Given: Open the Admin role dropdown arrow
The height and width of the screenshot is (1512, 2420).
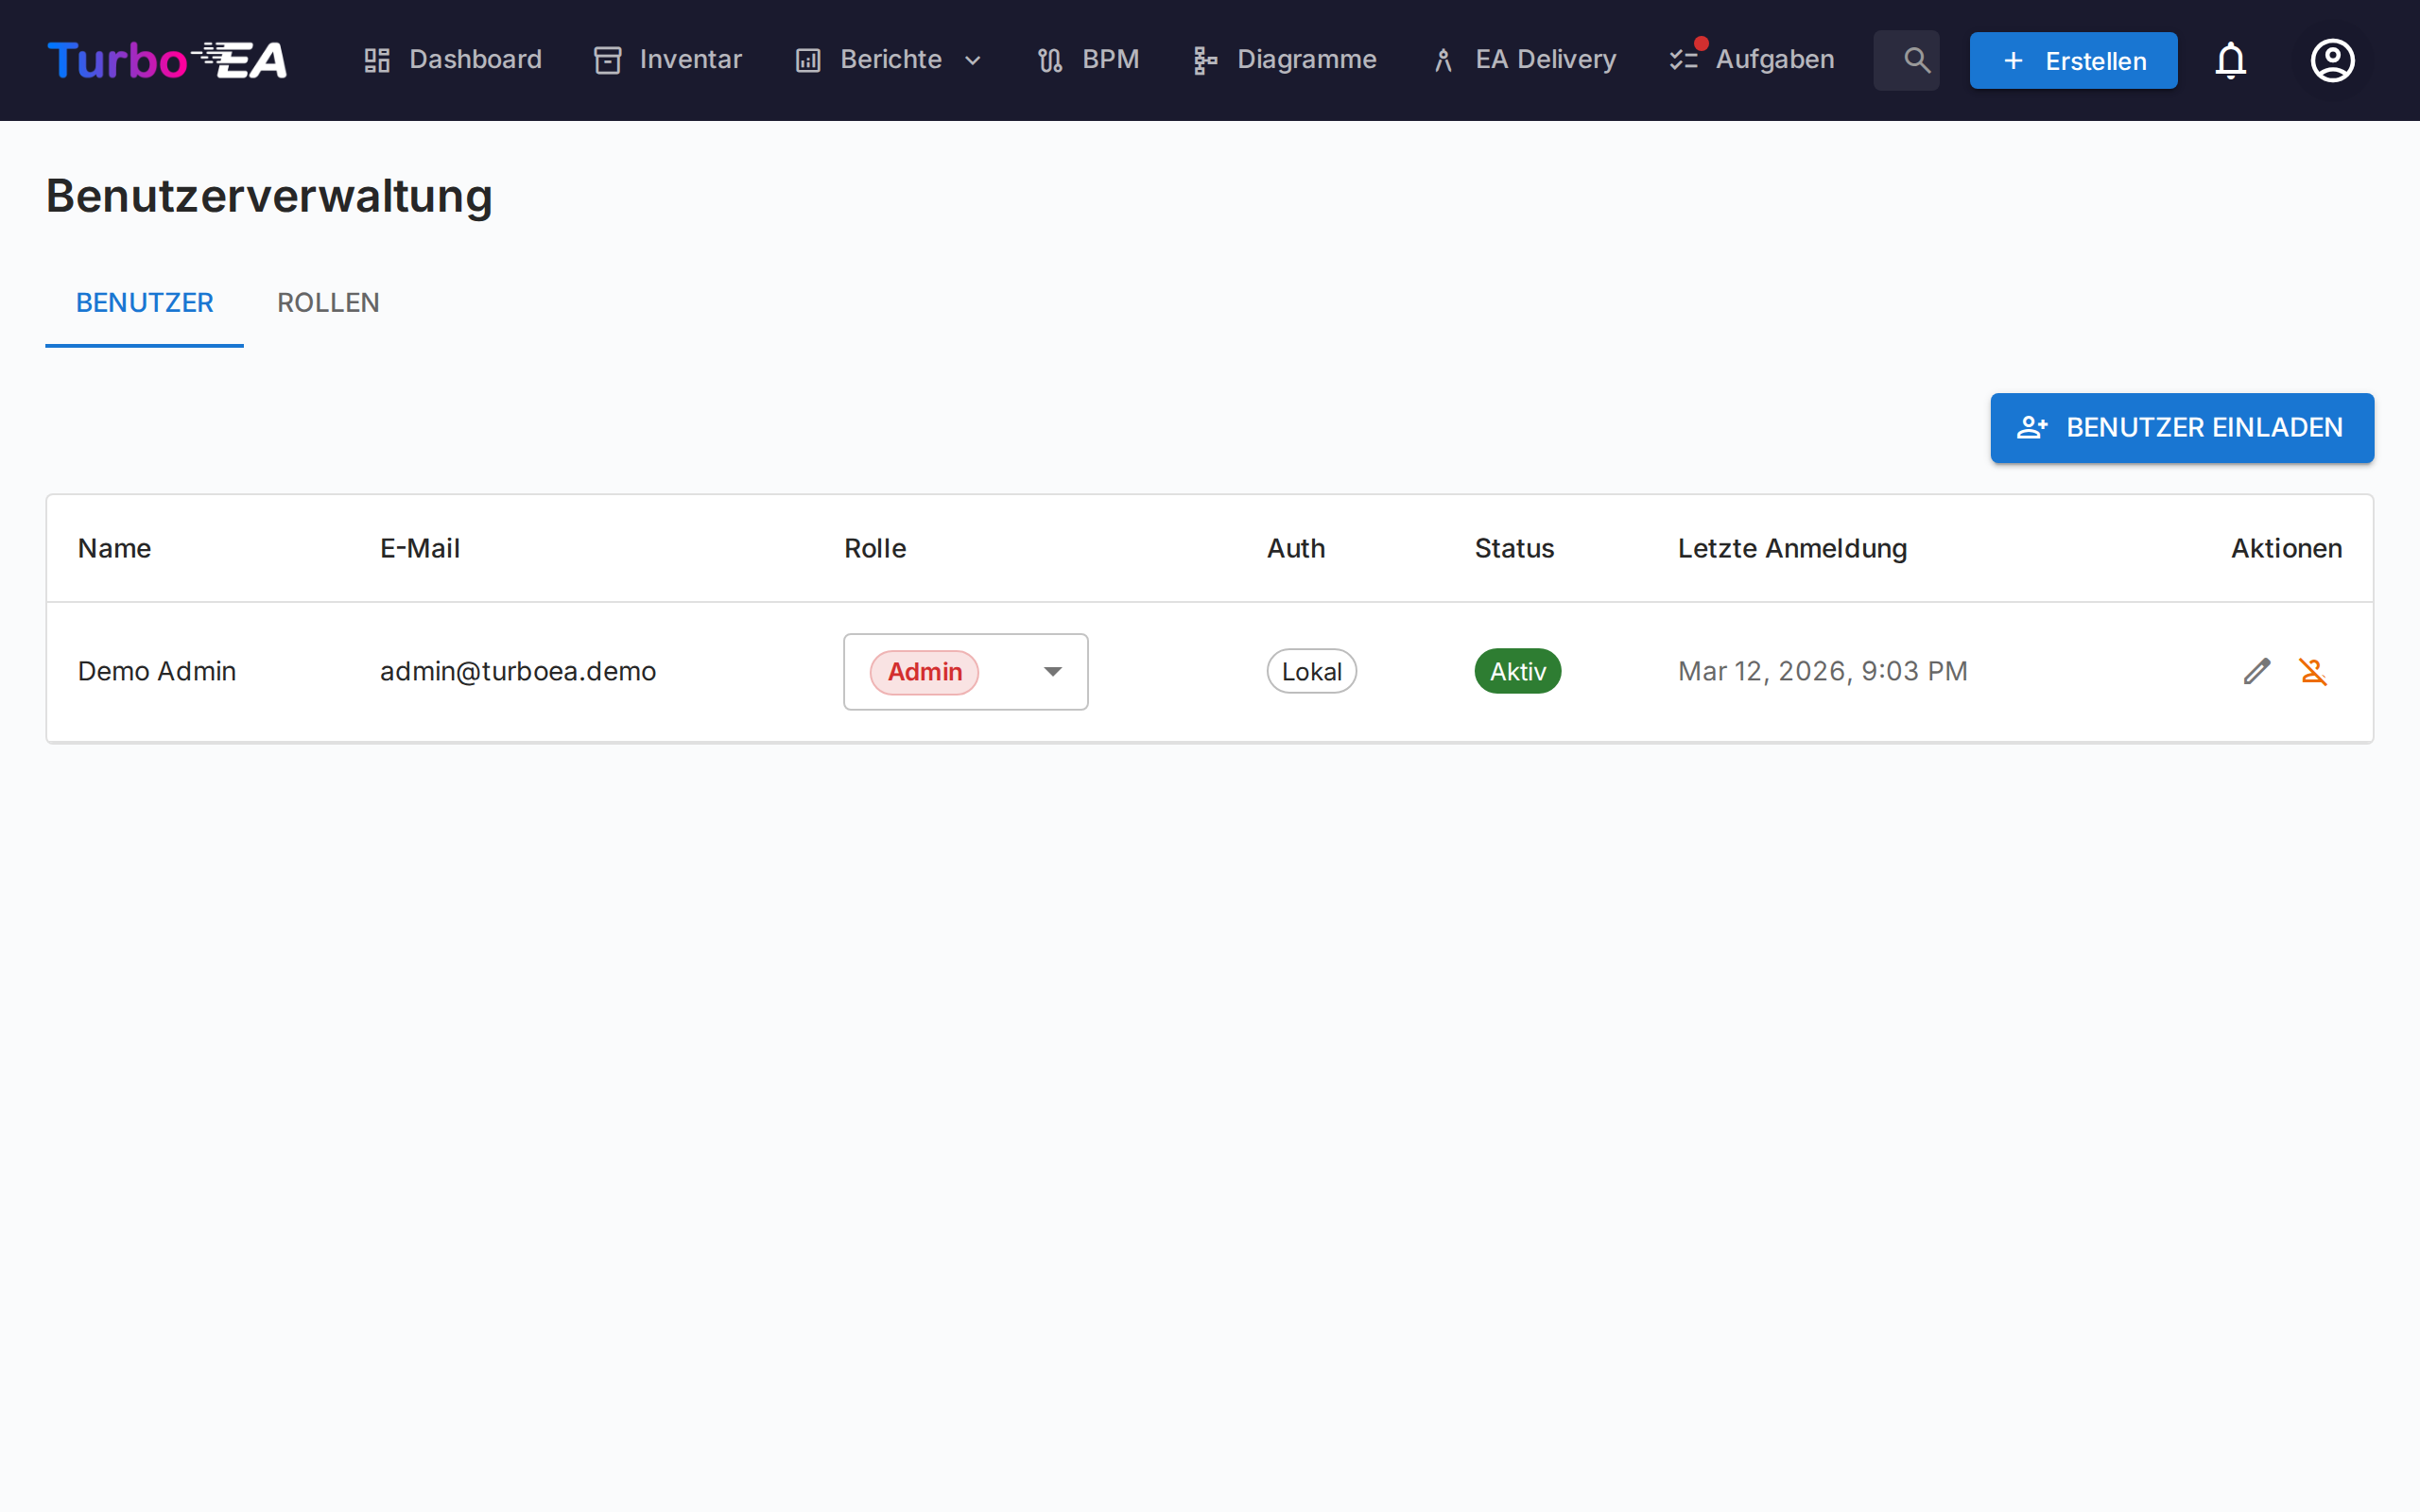Looking at the screenshot, I should coord(1052,672).
